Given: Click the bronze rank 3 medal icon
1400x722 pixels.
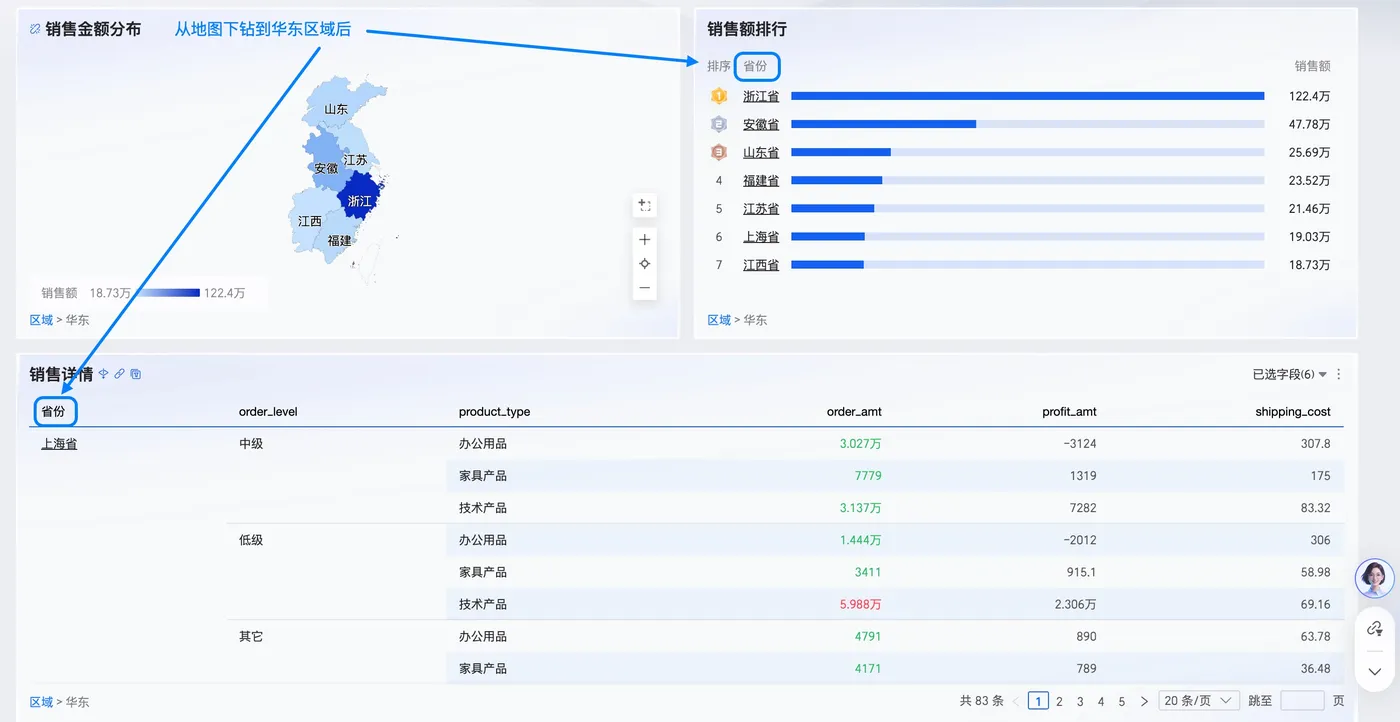Looking at the screenshot, I should coord(718,152).
